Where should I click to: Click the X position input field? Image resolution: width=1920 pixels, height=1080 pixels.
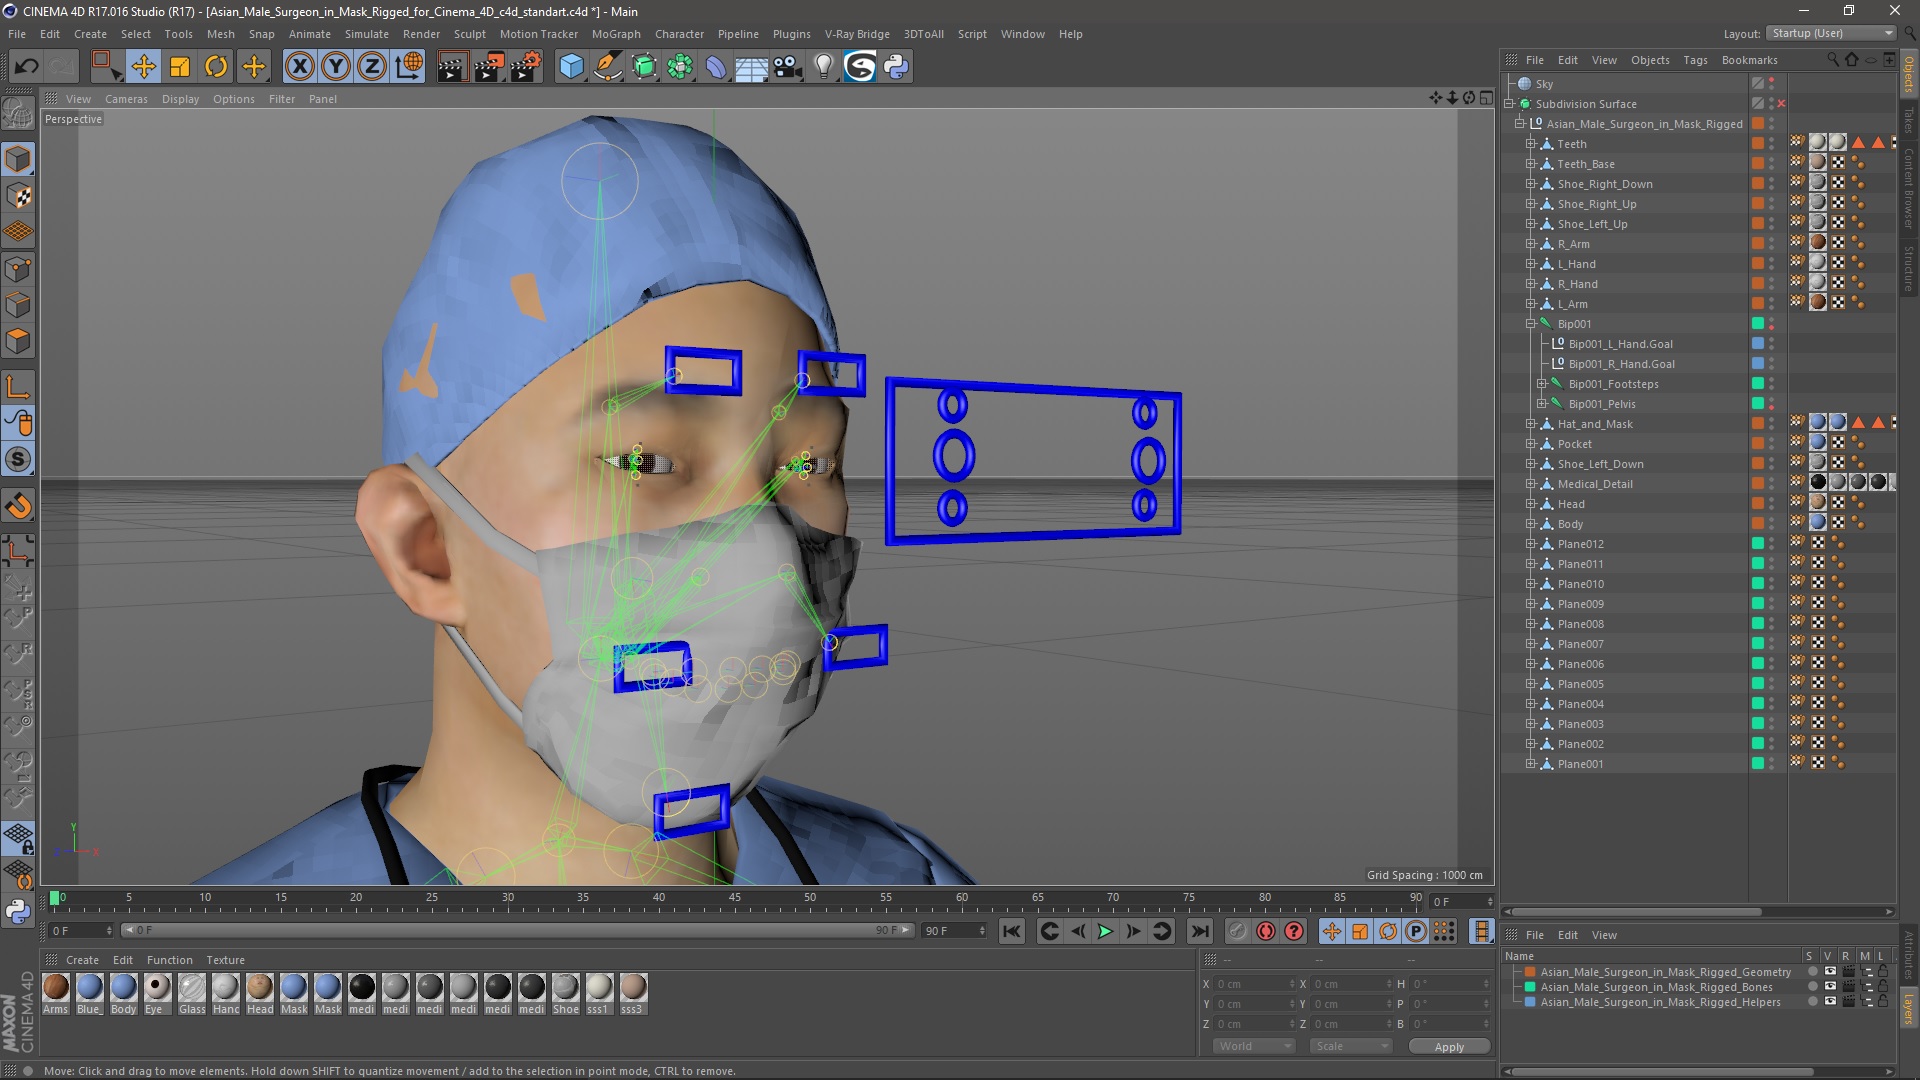coord(1255,984)
